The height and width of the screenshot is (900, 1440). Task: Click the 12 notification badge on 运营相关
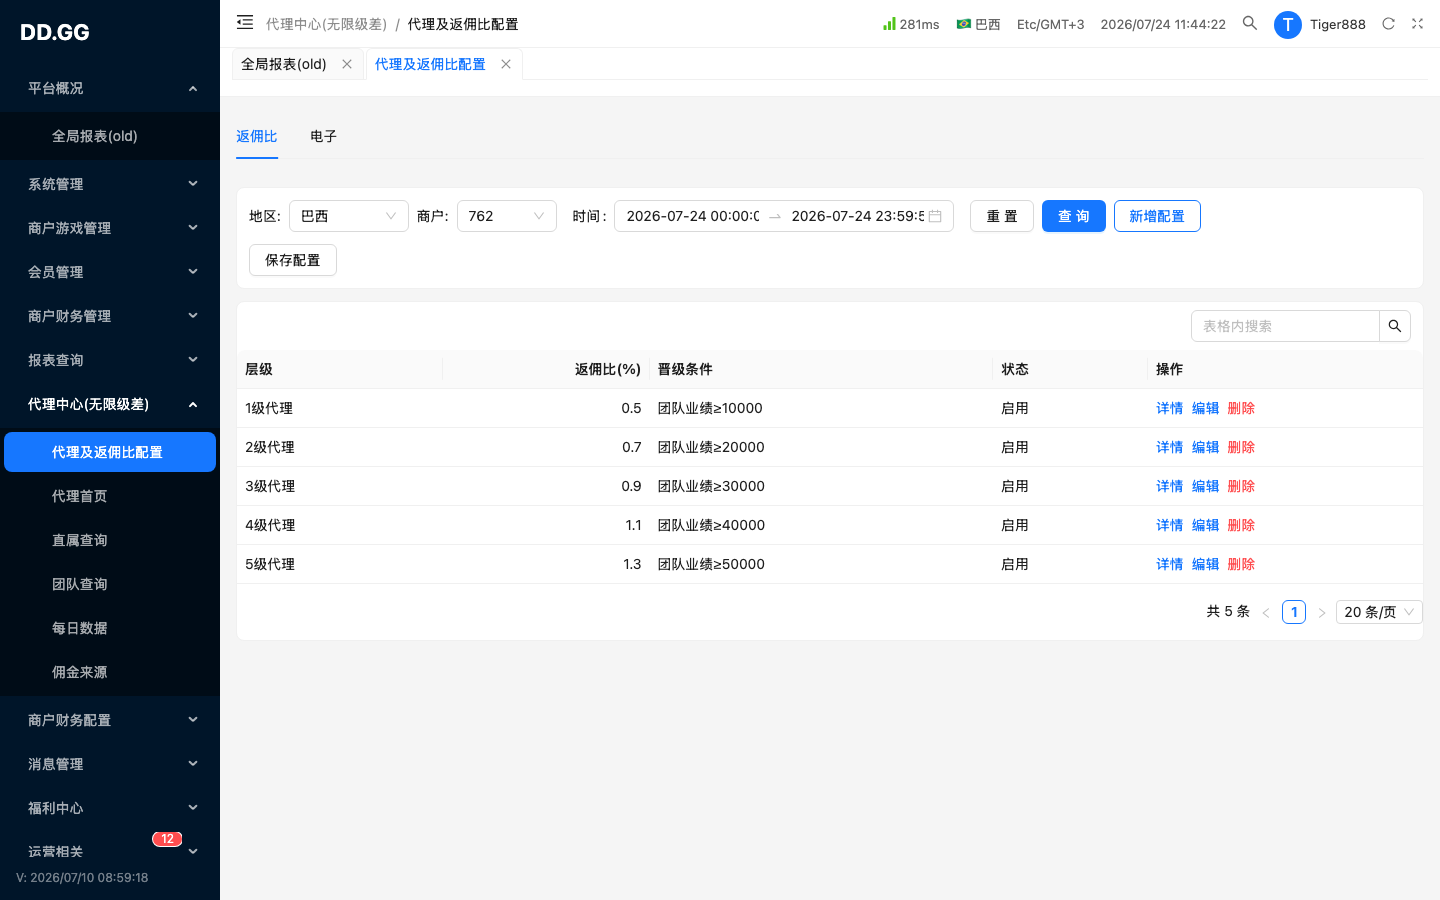click(167, 839)
